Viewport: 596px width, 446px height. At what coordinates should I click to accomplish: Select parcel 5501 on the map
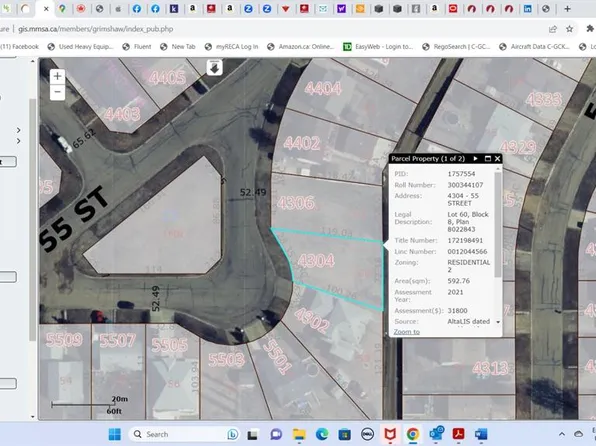pos(277,357)
